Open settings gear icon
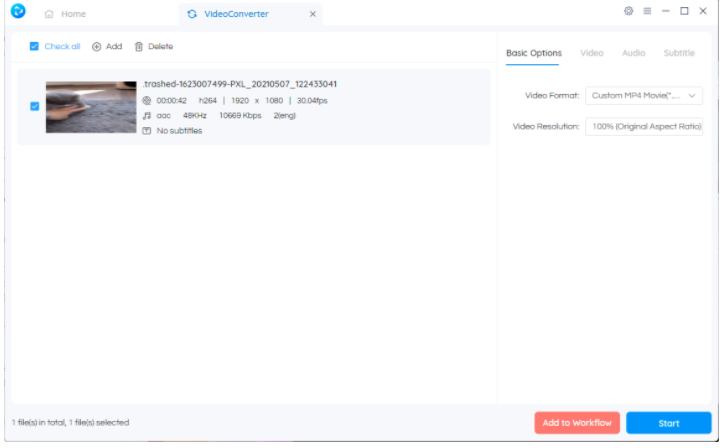 [628, 11]
